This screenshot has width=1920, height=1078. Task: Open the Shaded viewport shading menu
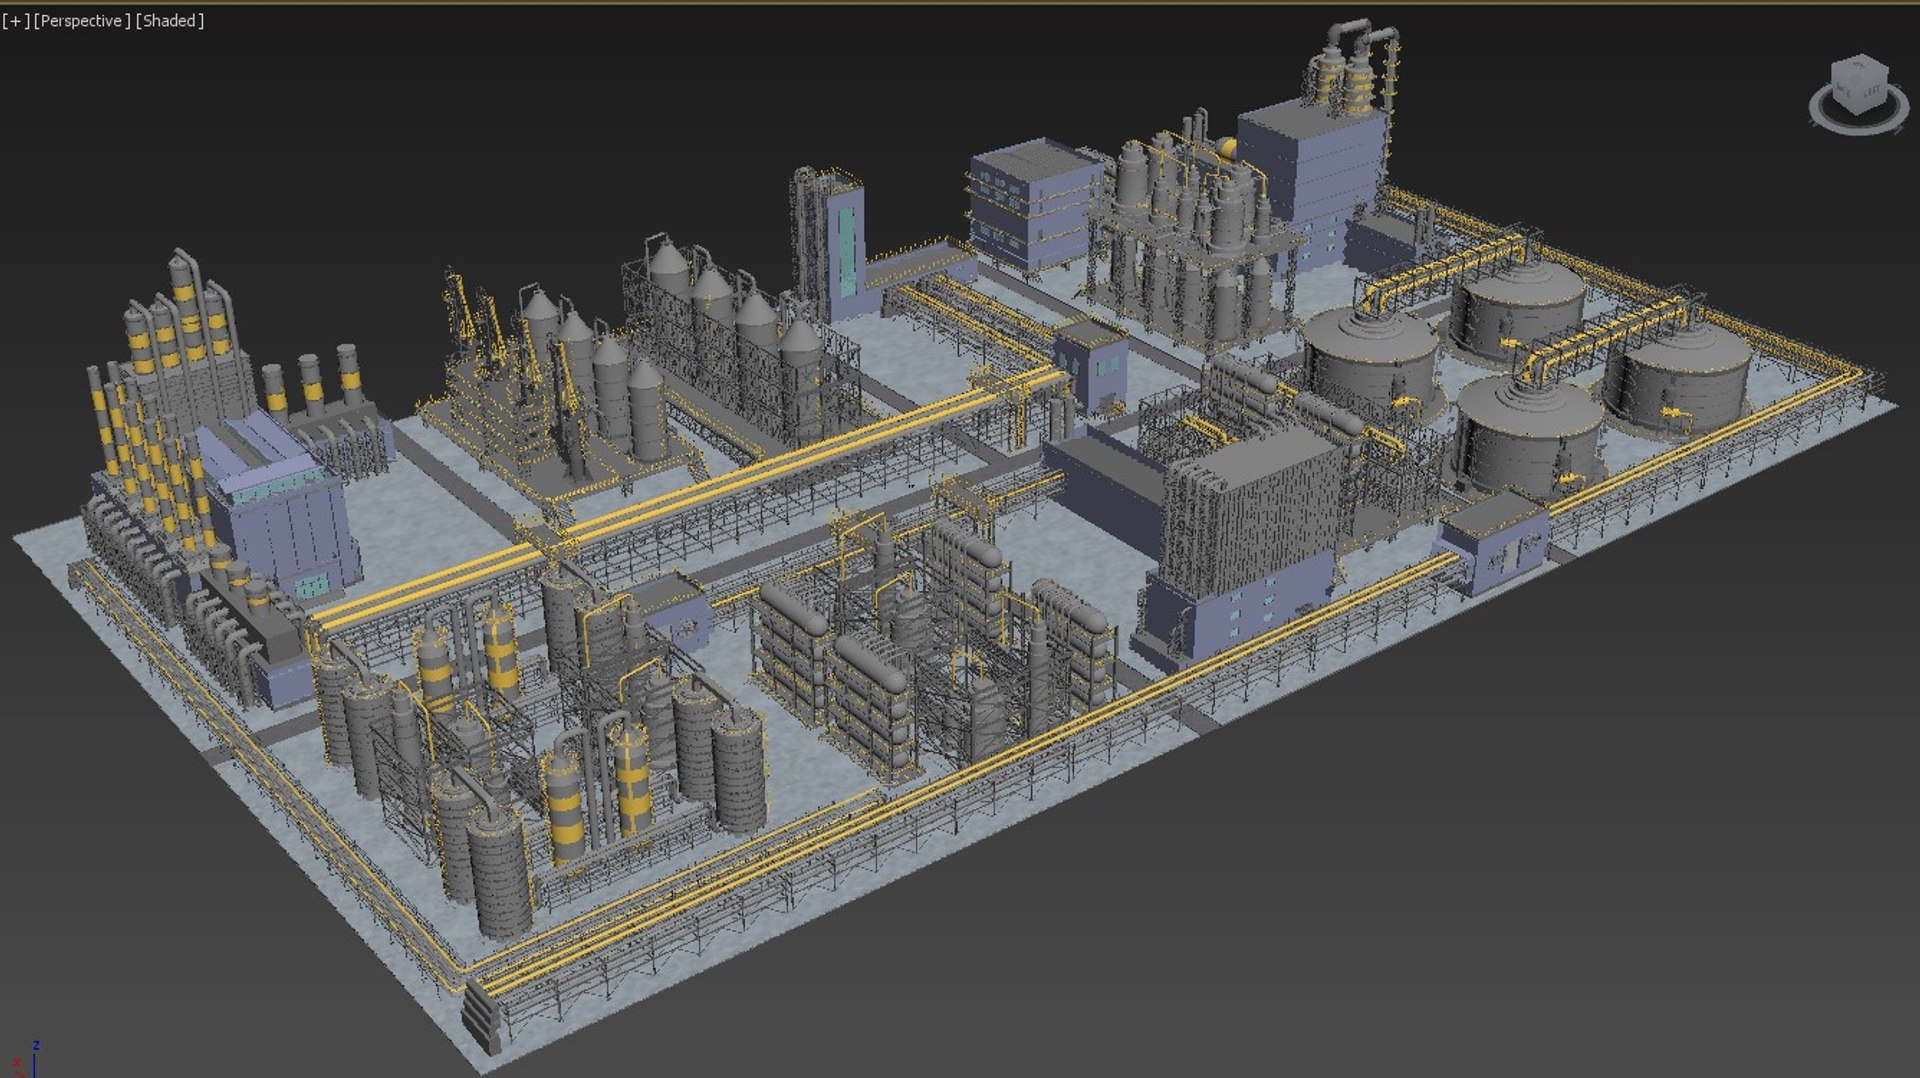170,21
